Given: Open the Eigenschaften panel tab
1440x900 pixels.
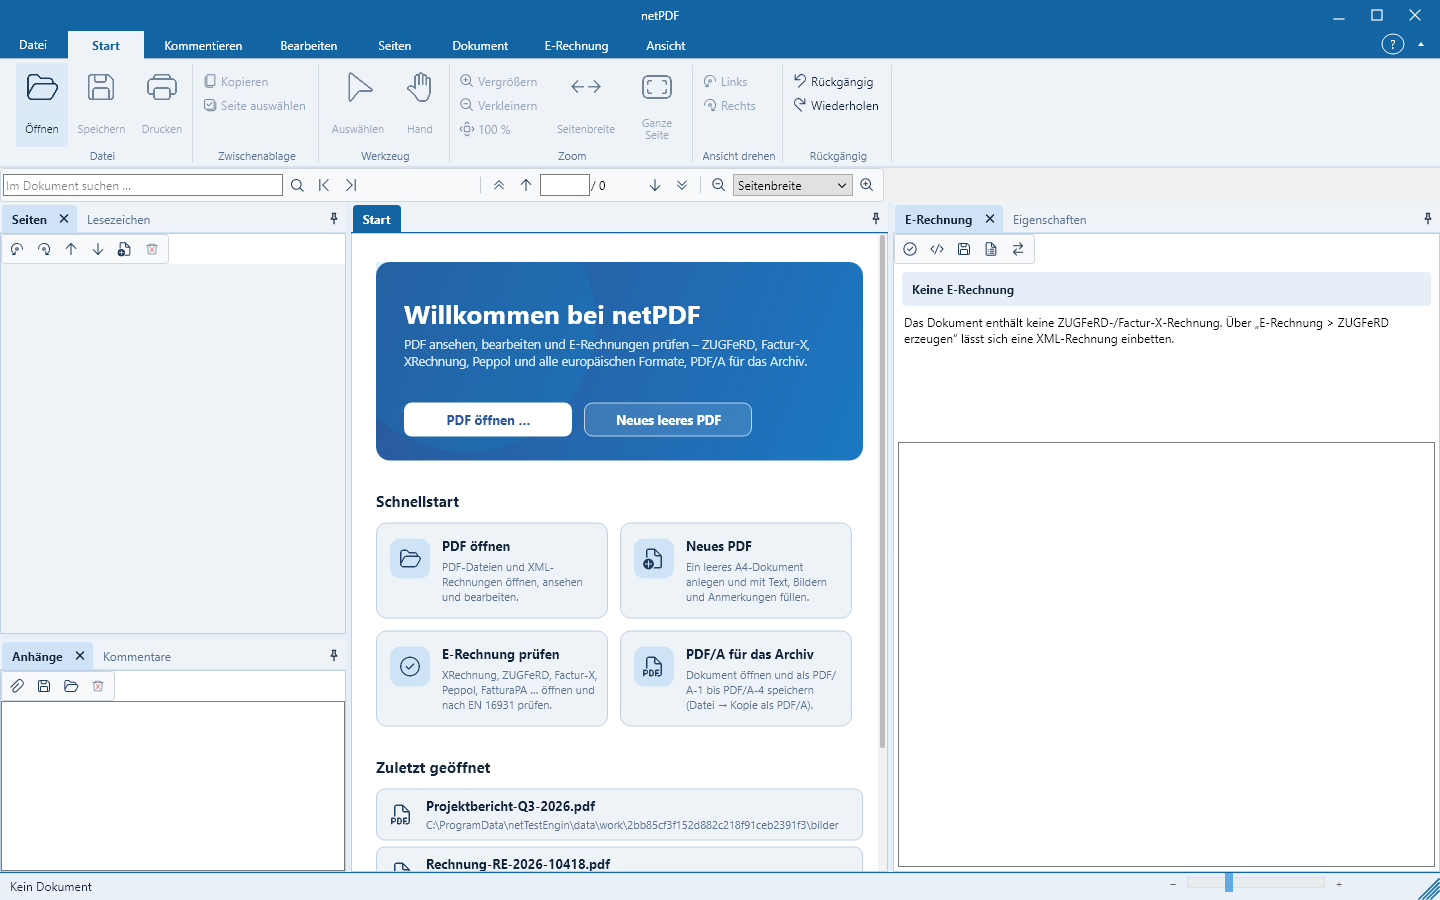Looking at the screenshot, I should [1049, 220].
